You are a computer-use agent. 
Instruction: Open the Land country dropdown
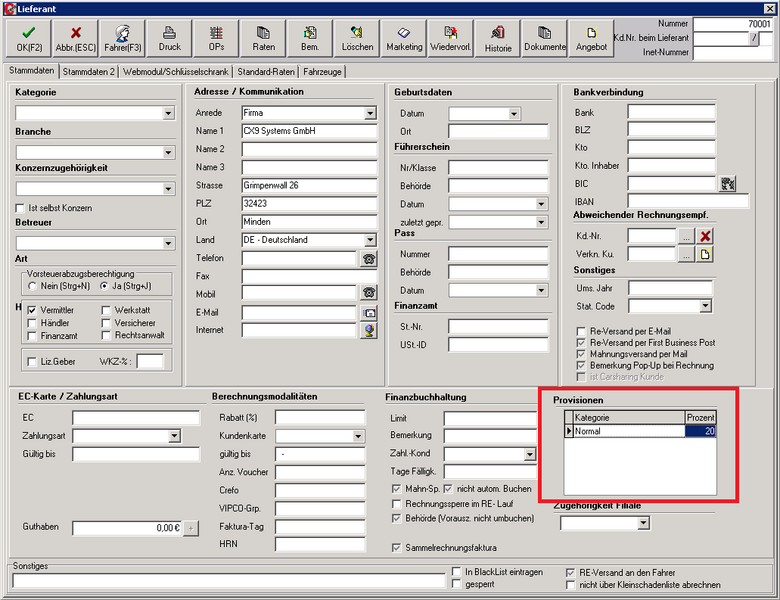pyautogui.click(x=369, y=240)
